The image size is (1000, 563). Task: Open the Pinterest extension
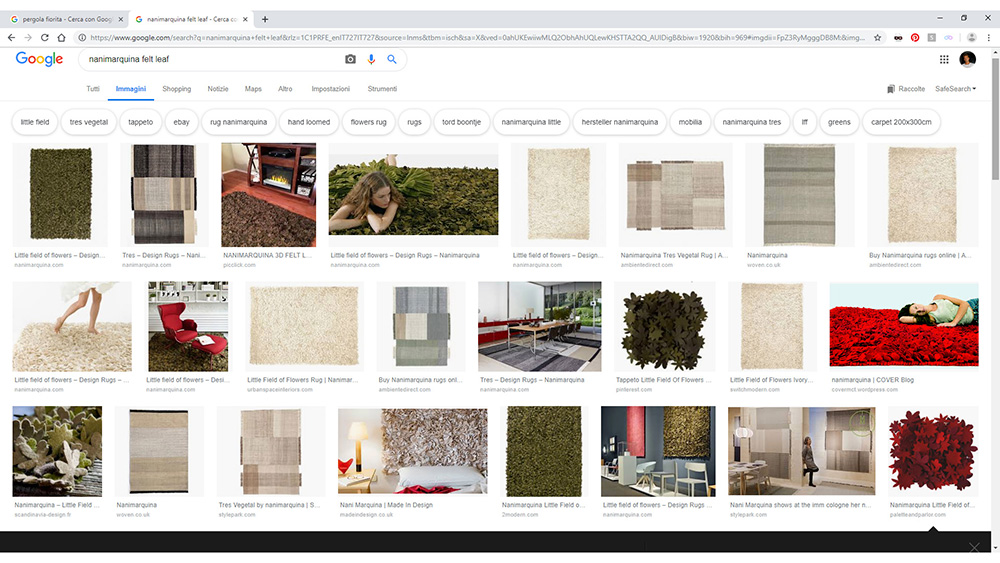(915, 38)
